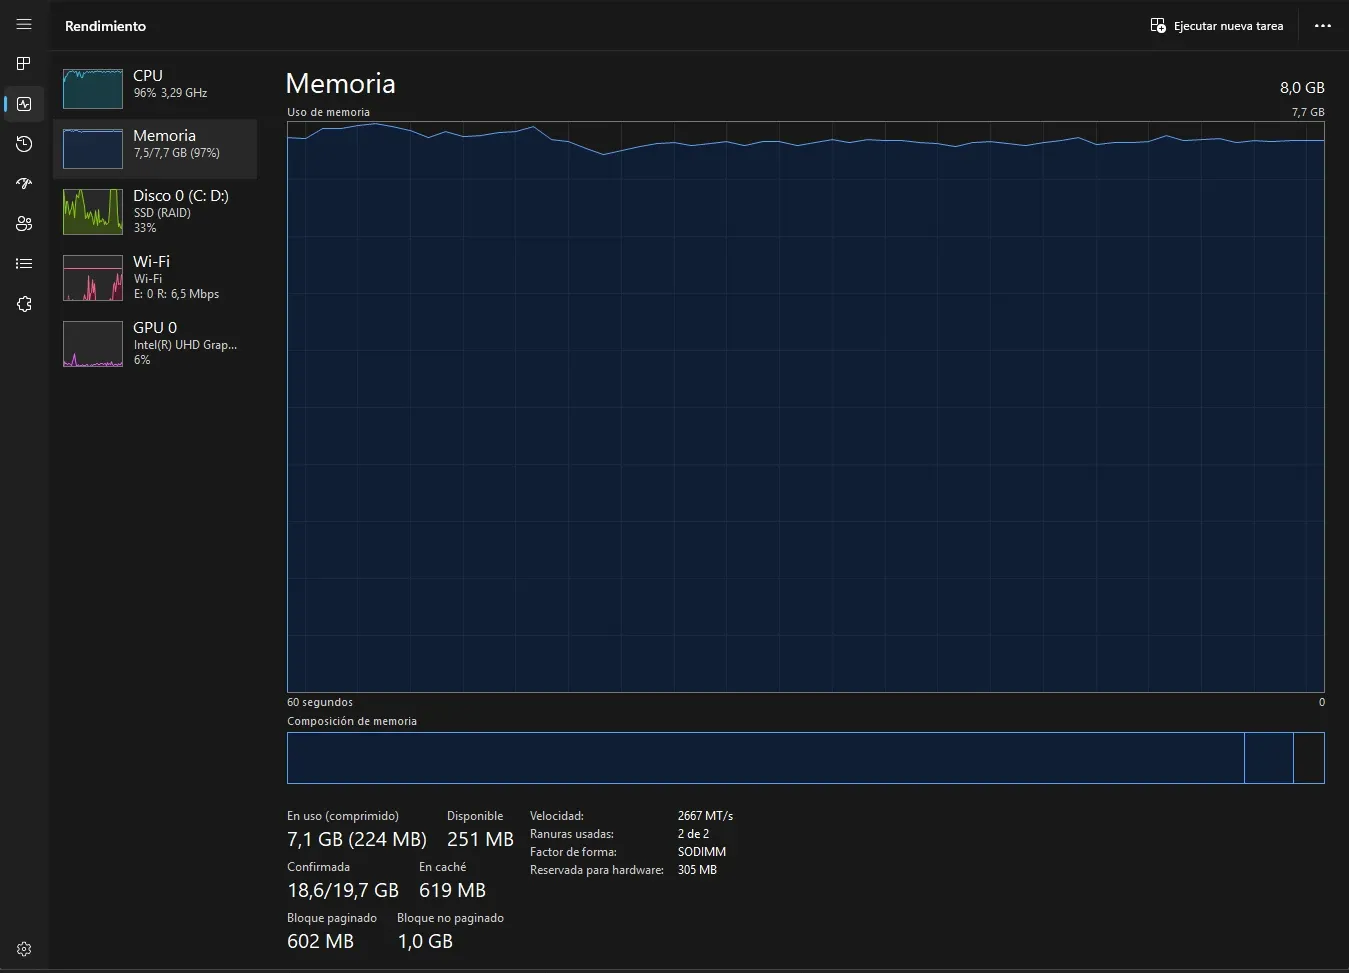Click the Intel(R) UHD Graphics text
The width and height of the screenshot is (1349, 973).
pyautogui.click(x=185, y=345)
